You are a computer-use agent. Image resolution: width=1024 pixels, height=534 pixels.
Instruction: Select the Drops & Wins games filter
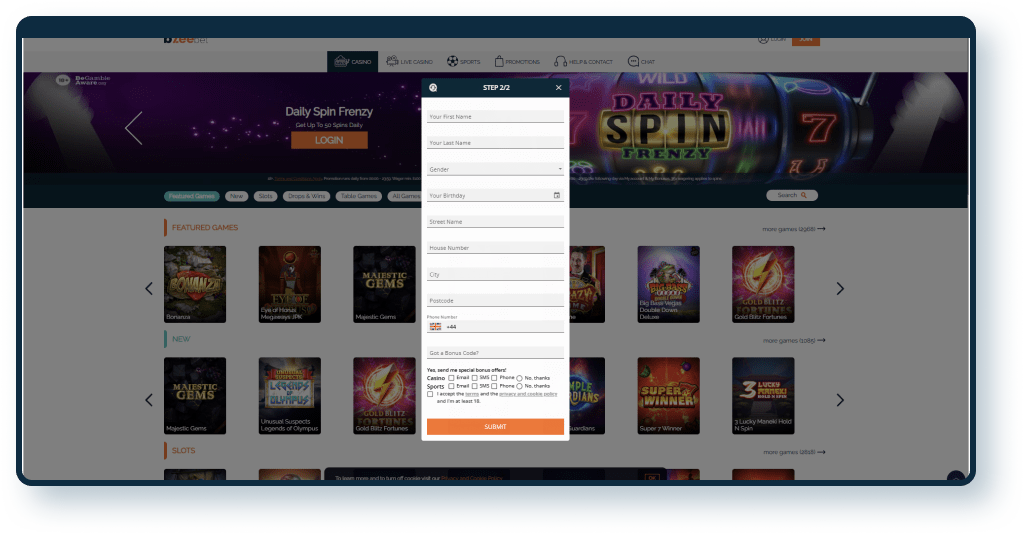click(305, 196)
